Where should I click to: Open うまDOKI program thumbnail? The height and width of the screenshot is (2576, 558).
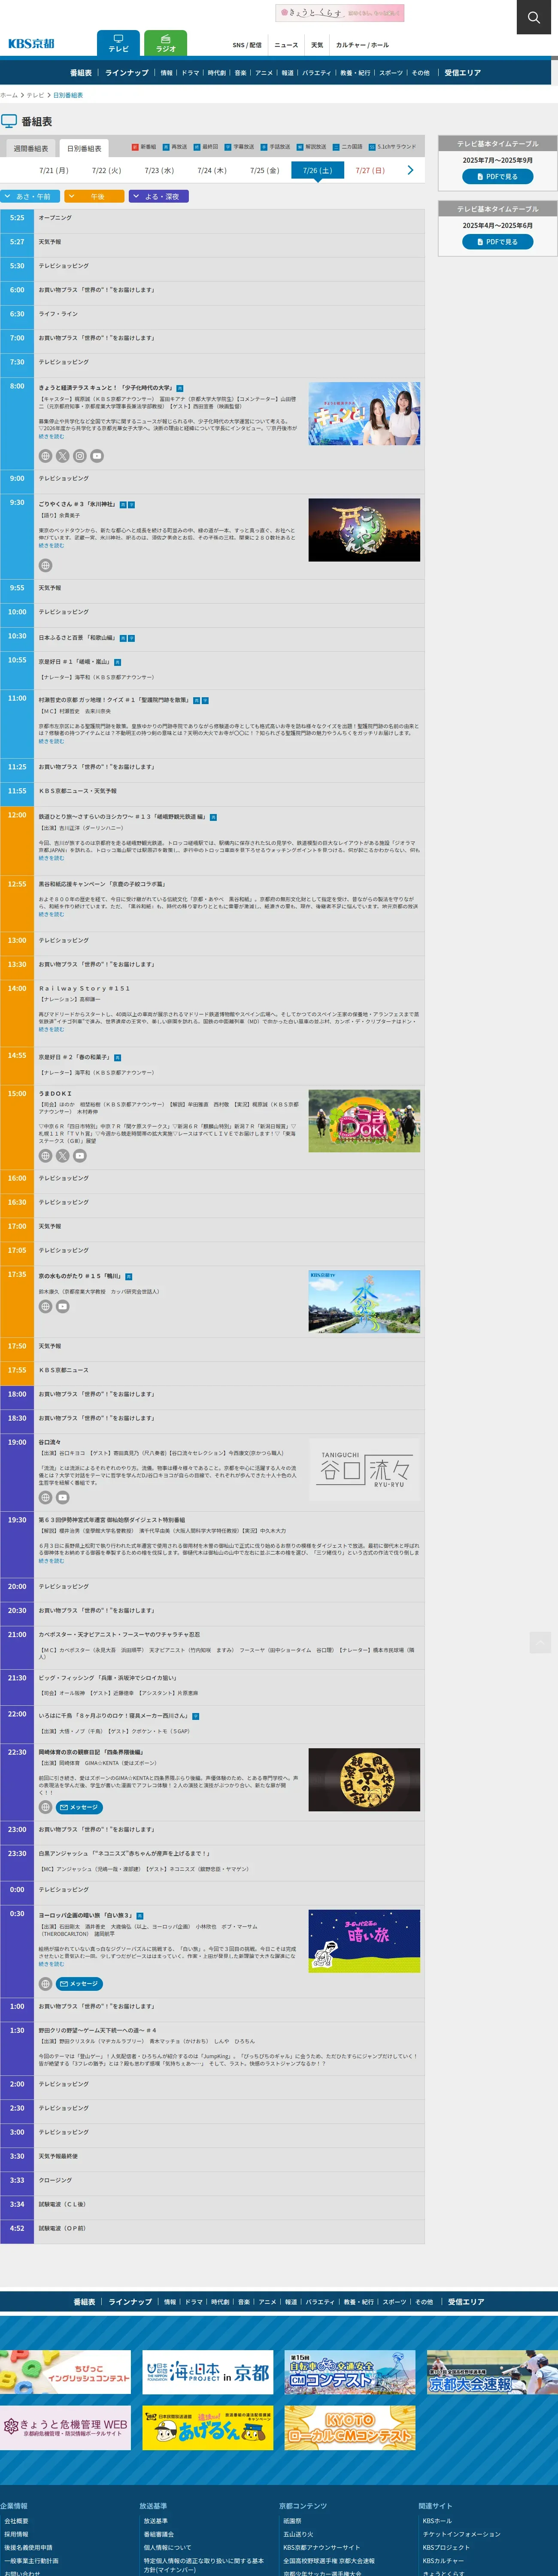pyautogui.click(x=364, y=1121)
